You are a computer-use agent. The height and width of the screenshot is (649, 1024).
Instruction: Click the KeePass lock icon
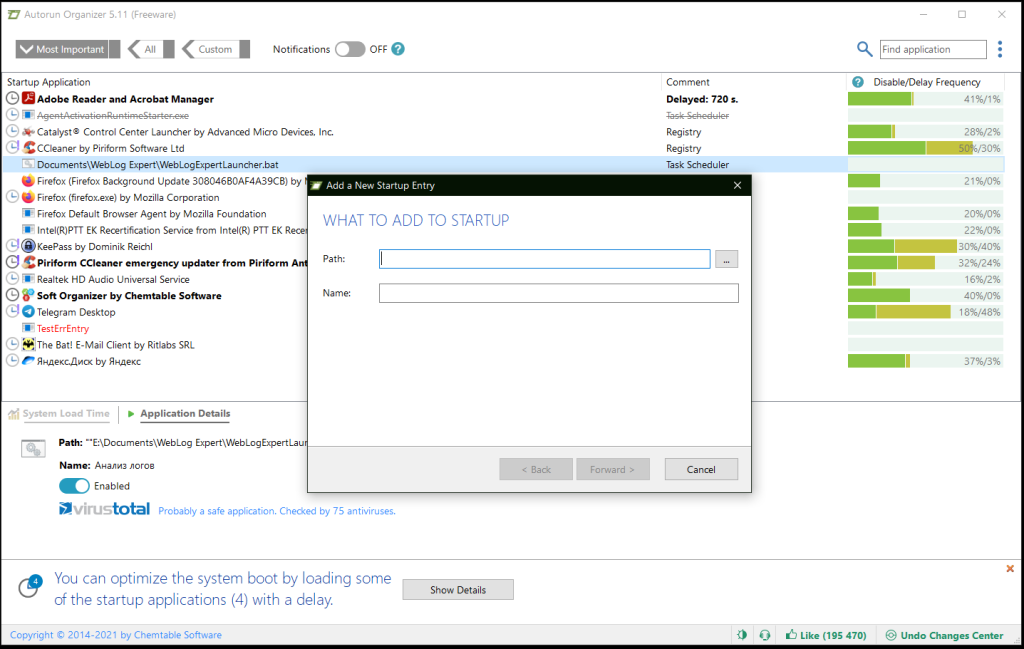[x=28, y=246]
